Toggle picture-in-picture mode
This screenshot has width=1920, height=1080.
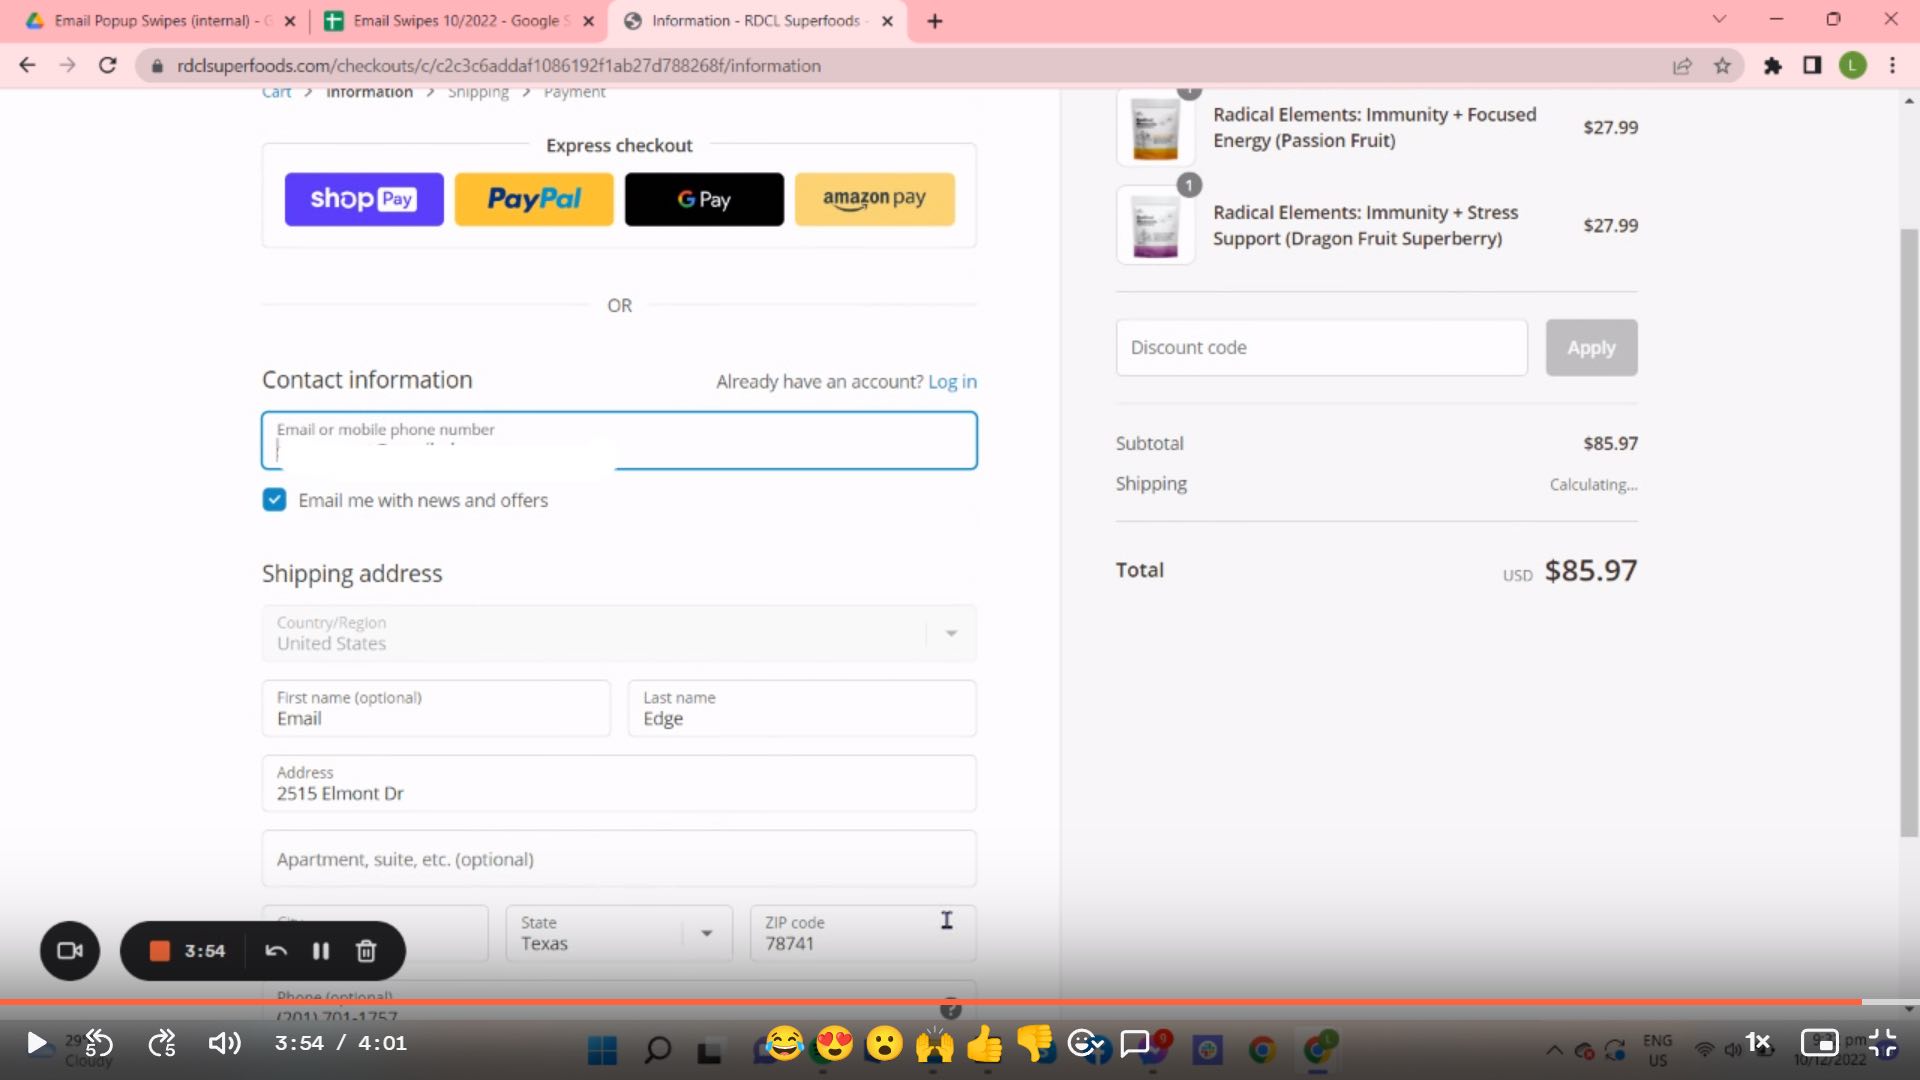[x=1819, y=1043]
